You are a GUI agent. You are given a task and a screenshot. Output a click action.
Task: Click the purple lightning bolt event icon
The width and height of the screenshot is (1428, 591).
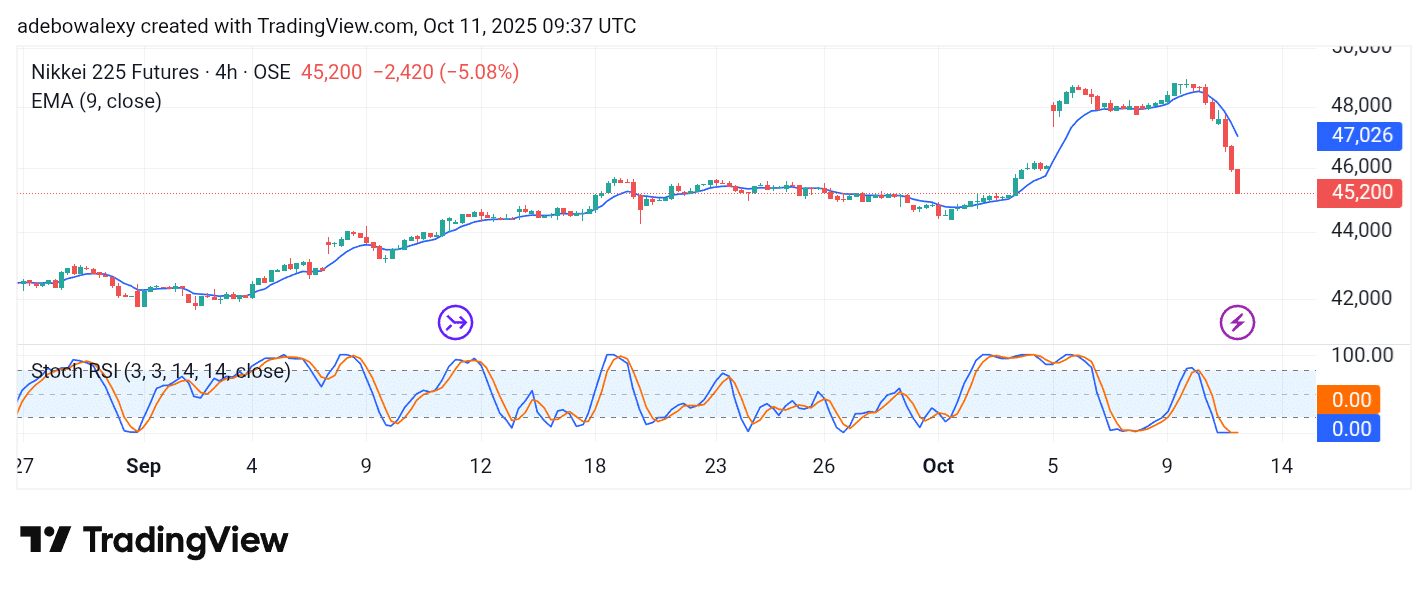point(1237,322)
